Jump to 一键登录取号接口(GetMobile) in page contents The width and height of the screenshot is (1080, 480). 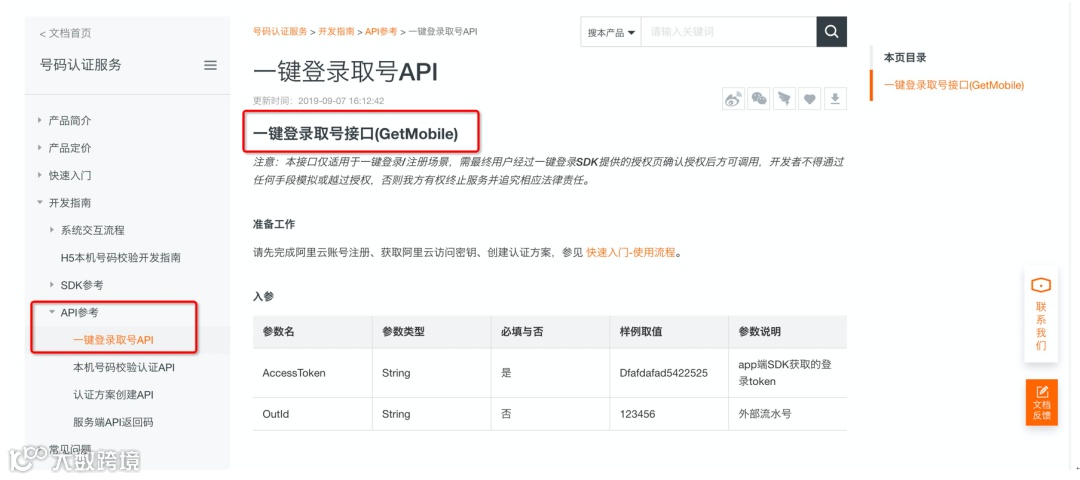954,85
